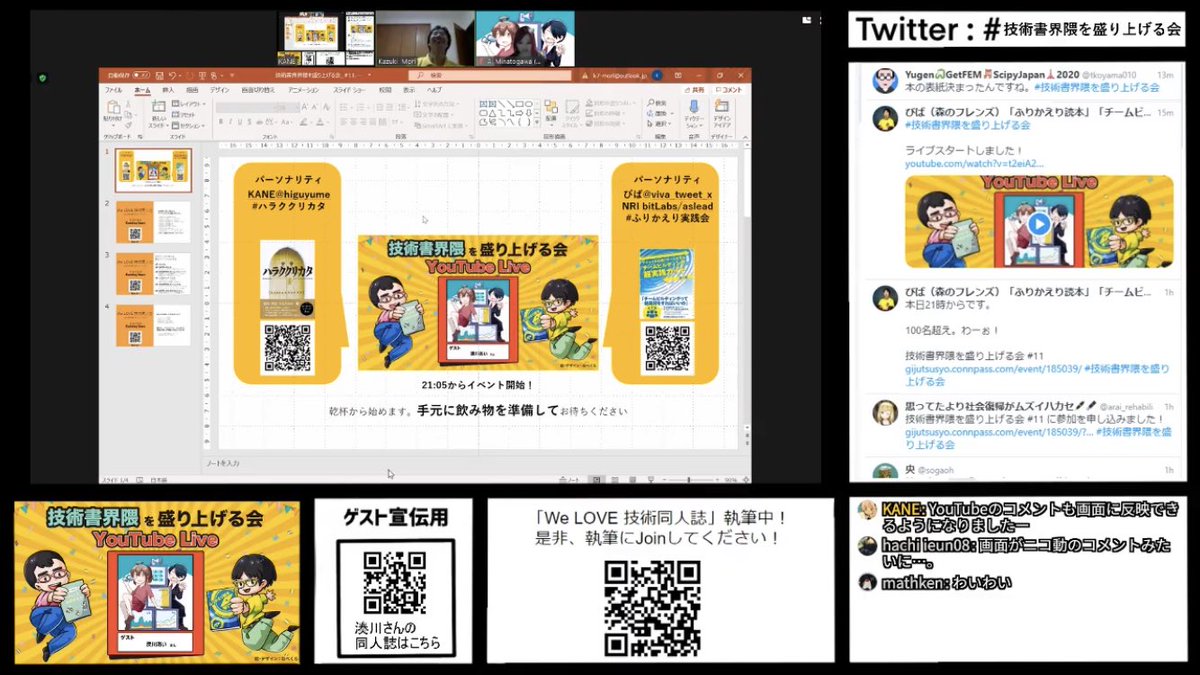Select slide 1 thumbnail
The image size is (1200, 675).
pyautogui.click(x=153, y=170)
